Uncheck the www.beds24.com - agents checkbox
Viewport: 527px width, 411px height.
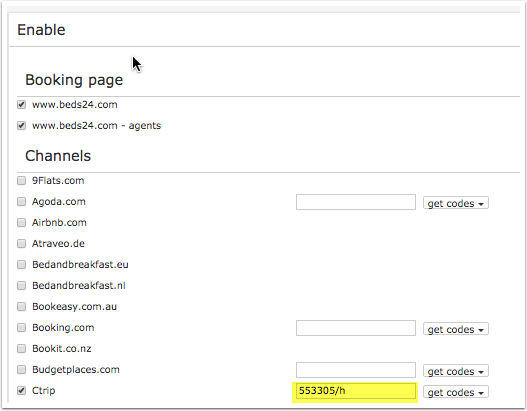22,126
